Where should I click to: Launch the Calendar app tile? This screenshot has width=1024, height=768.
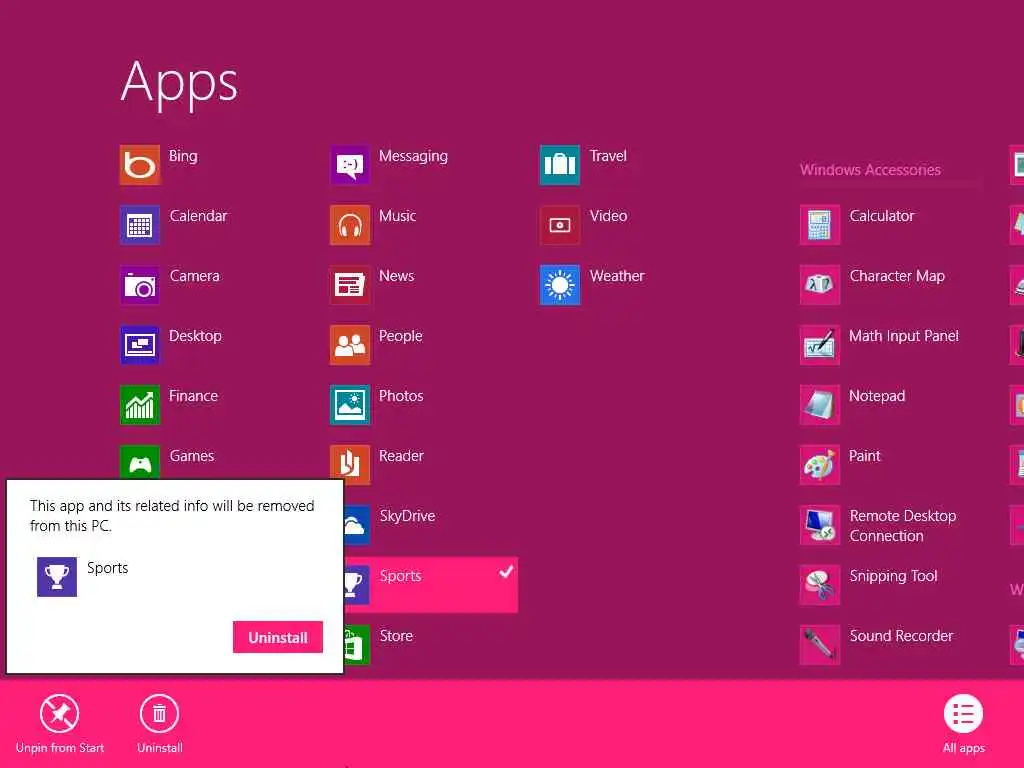140,225
